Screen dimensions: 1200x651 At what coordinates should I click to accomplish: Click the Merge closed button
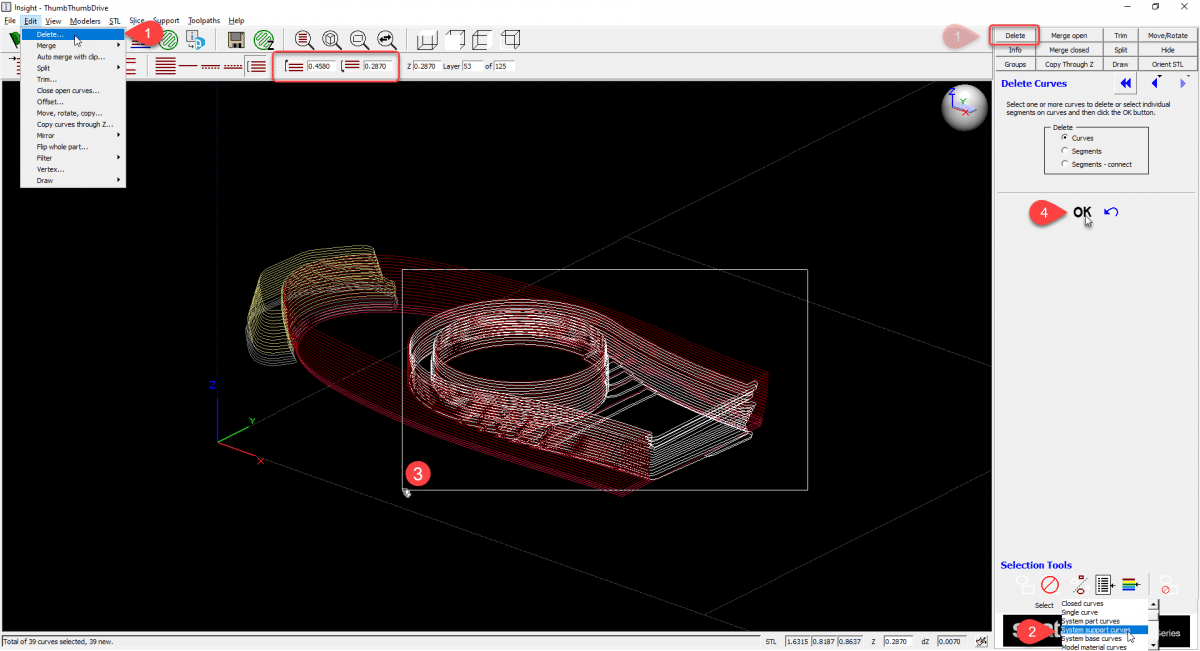1069,50
